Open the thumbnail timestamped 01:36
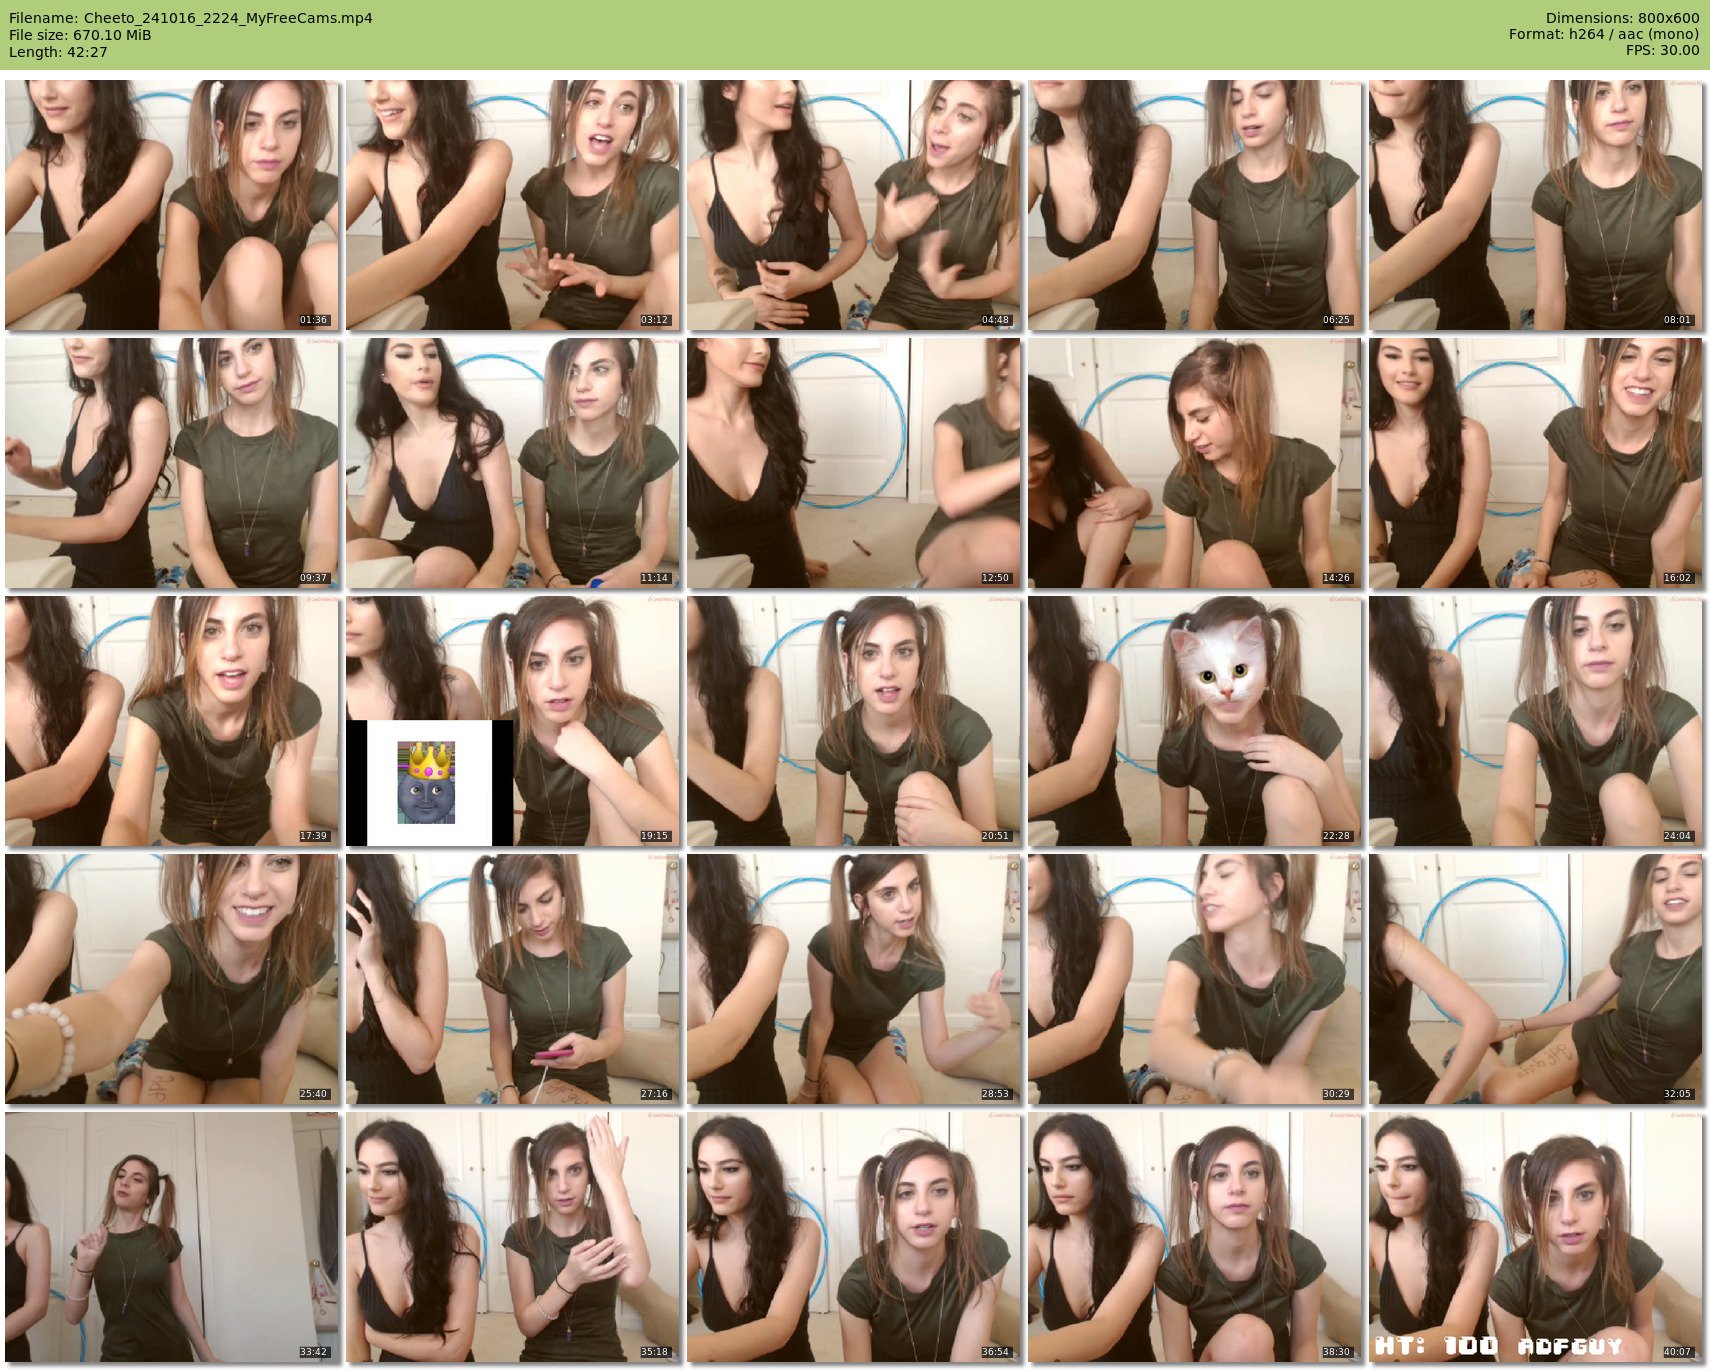Viewport: 1710px width, 1370px height. 172,205
